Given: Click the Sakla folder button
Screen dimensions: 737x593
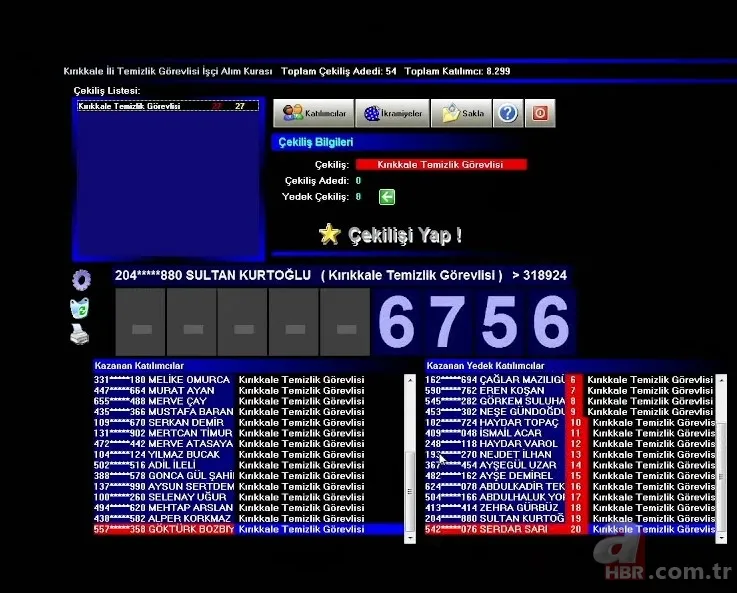Looking at the screenshot, I should pyautogui.click(x=463, y=113).
